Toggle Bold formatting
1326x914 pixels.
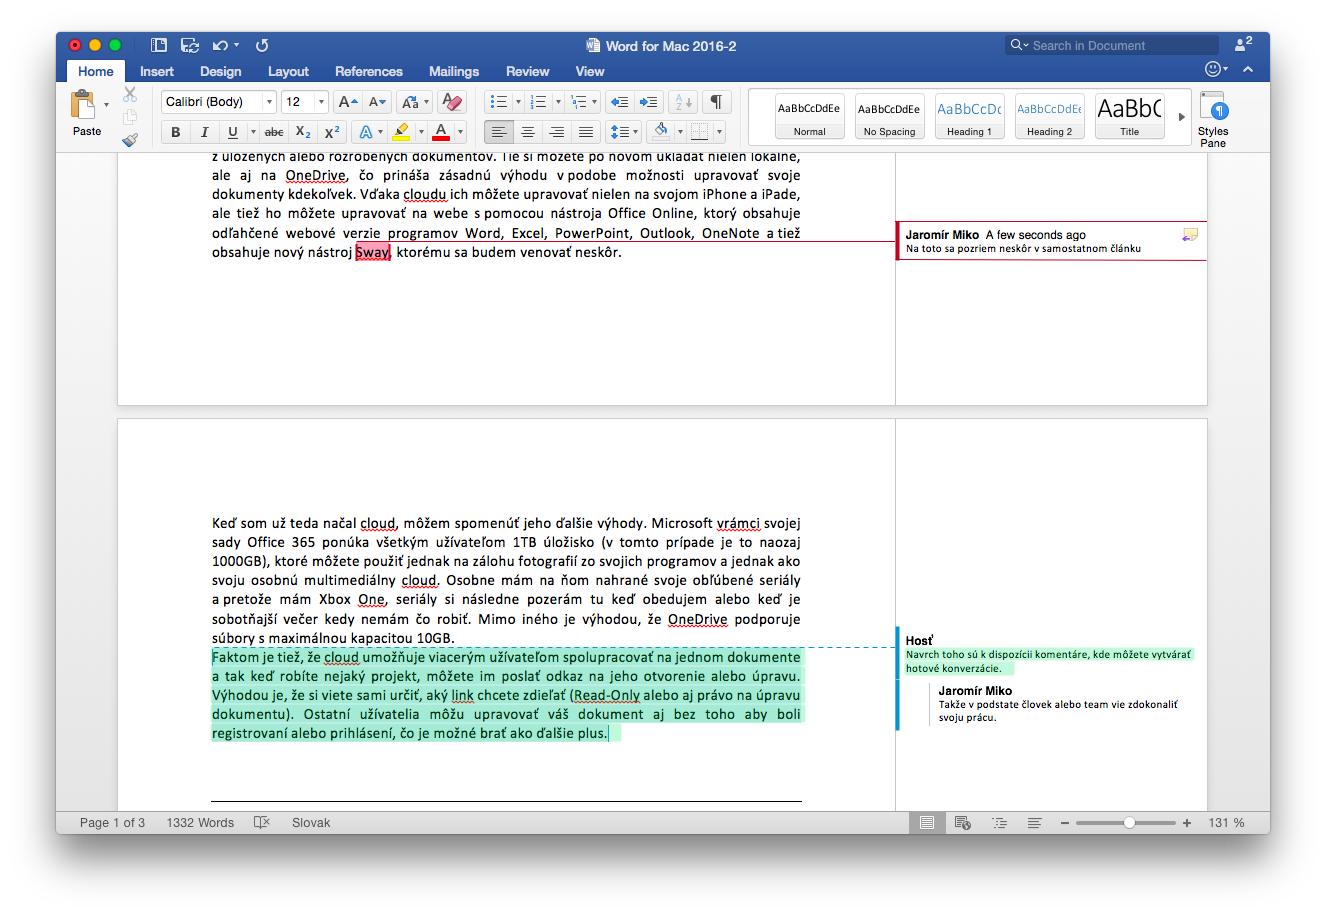click(176, 132)
